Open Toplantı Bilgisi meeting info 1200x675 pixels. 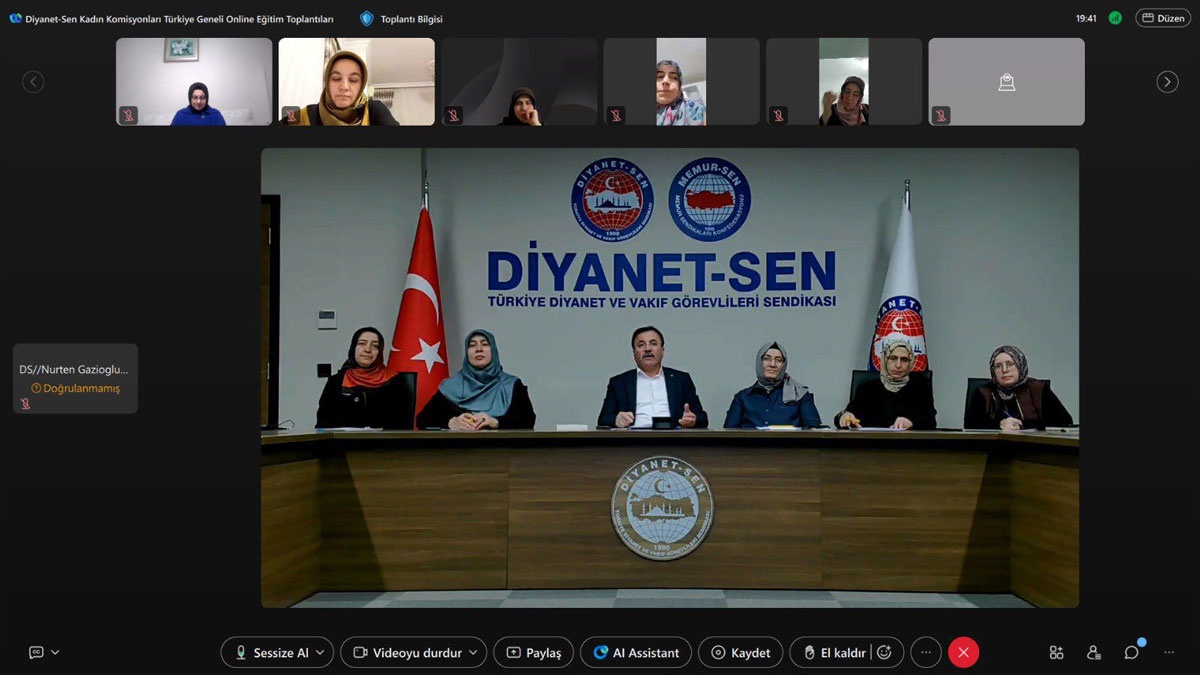[401, 19]
